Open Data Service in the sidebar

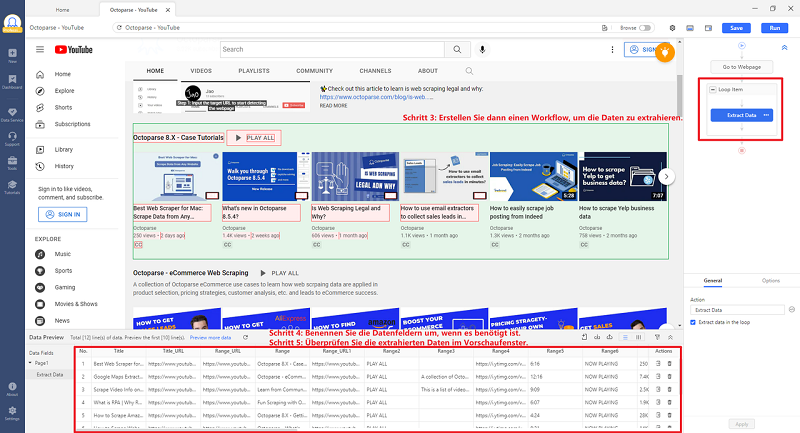click(x=12, y=115)
